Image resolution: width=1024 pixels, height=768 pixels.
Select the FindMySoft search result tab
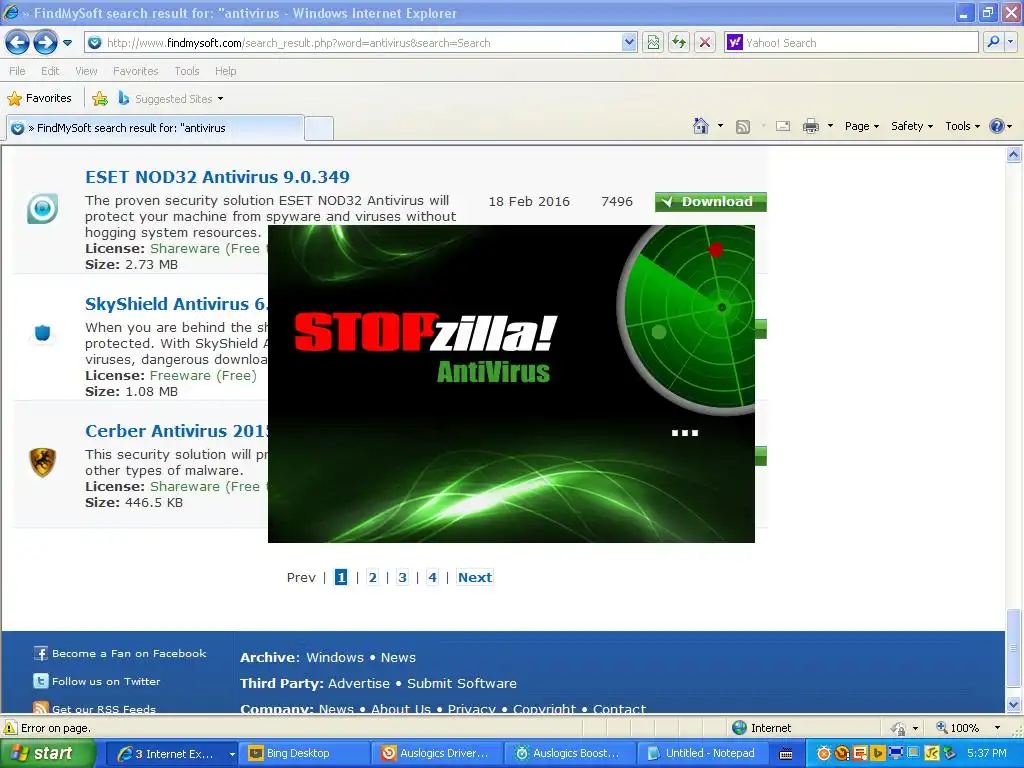(x=155, y=128)
